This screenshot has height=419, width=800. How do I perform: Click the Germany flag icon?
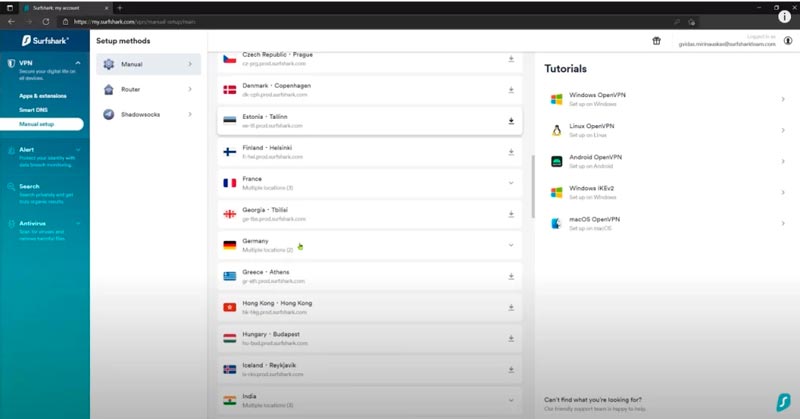[x=230, y=245]
